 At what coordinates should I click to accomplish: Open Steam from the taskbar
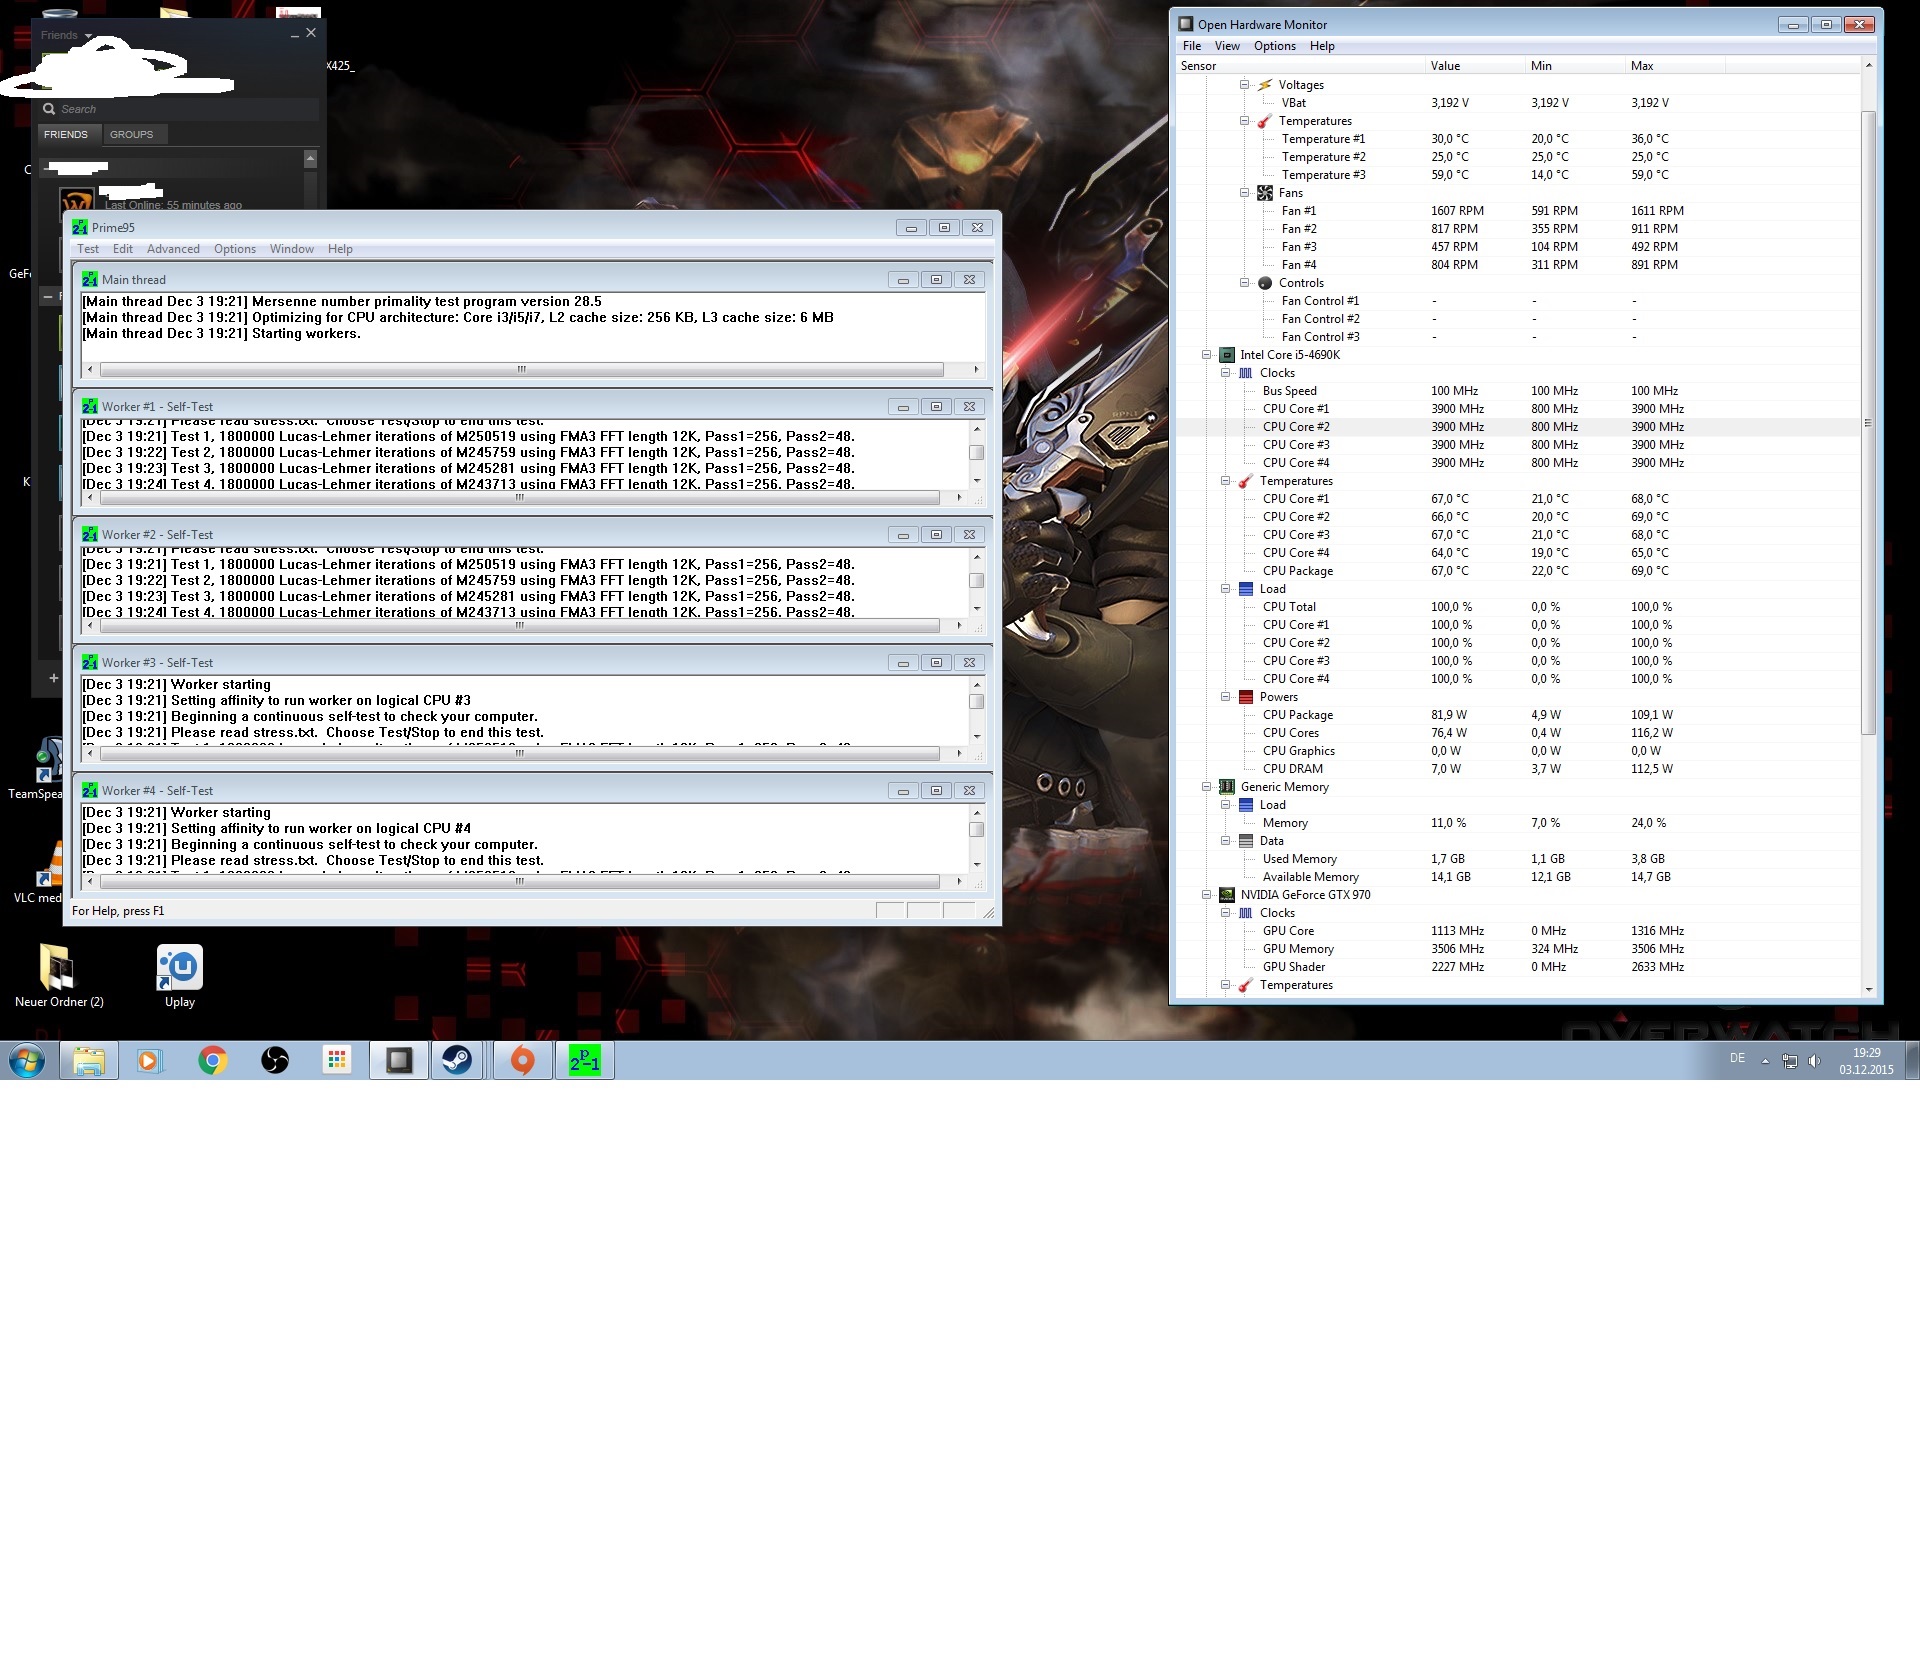pyautogui.click(x=458, y=1060)
